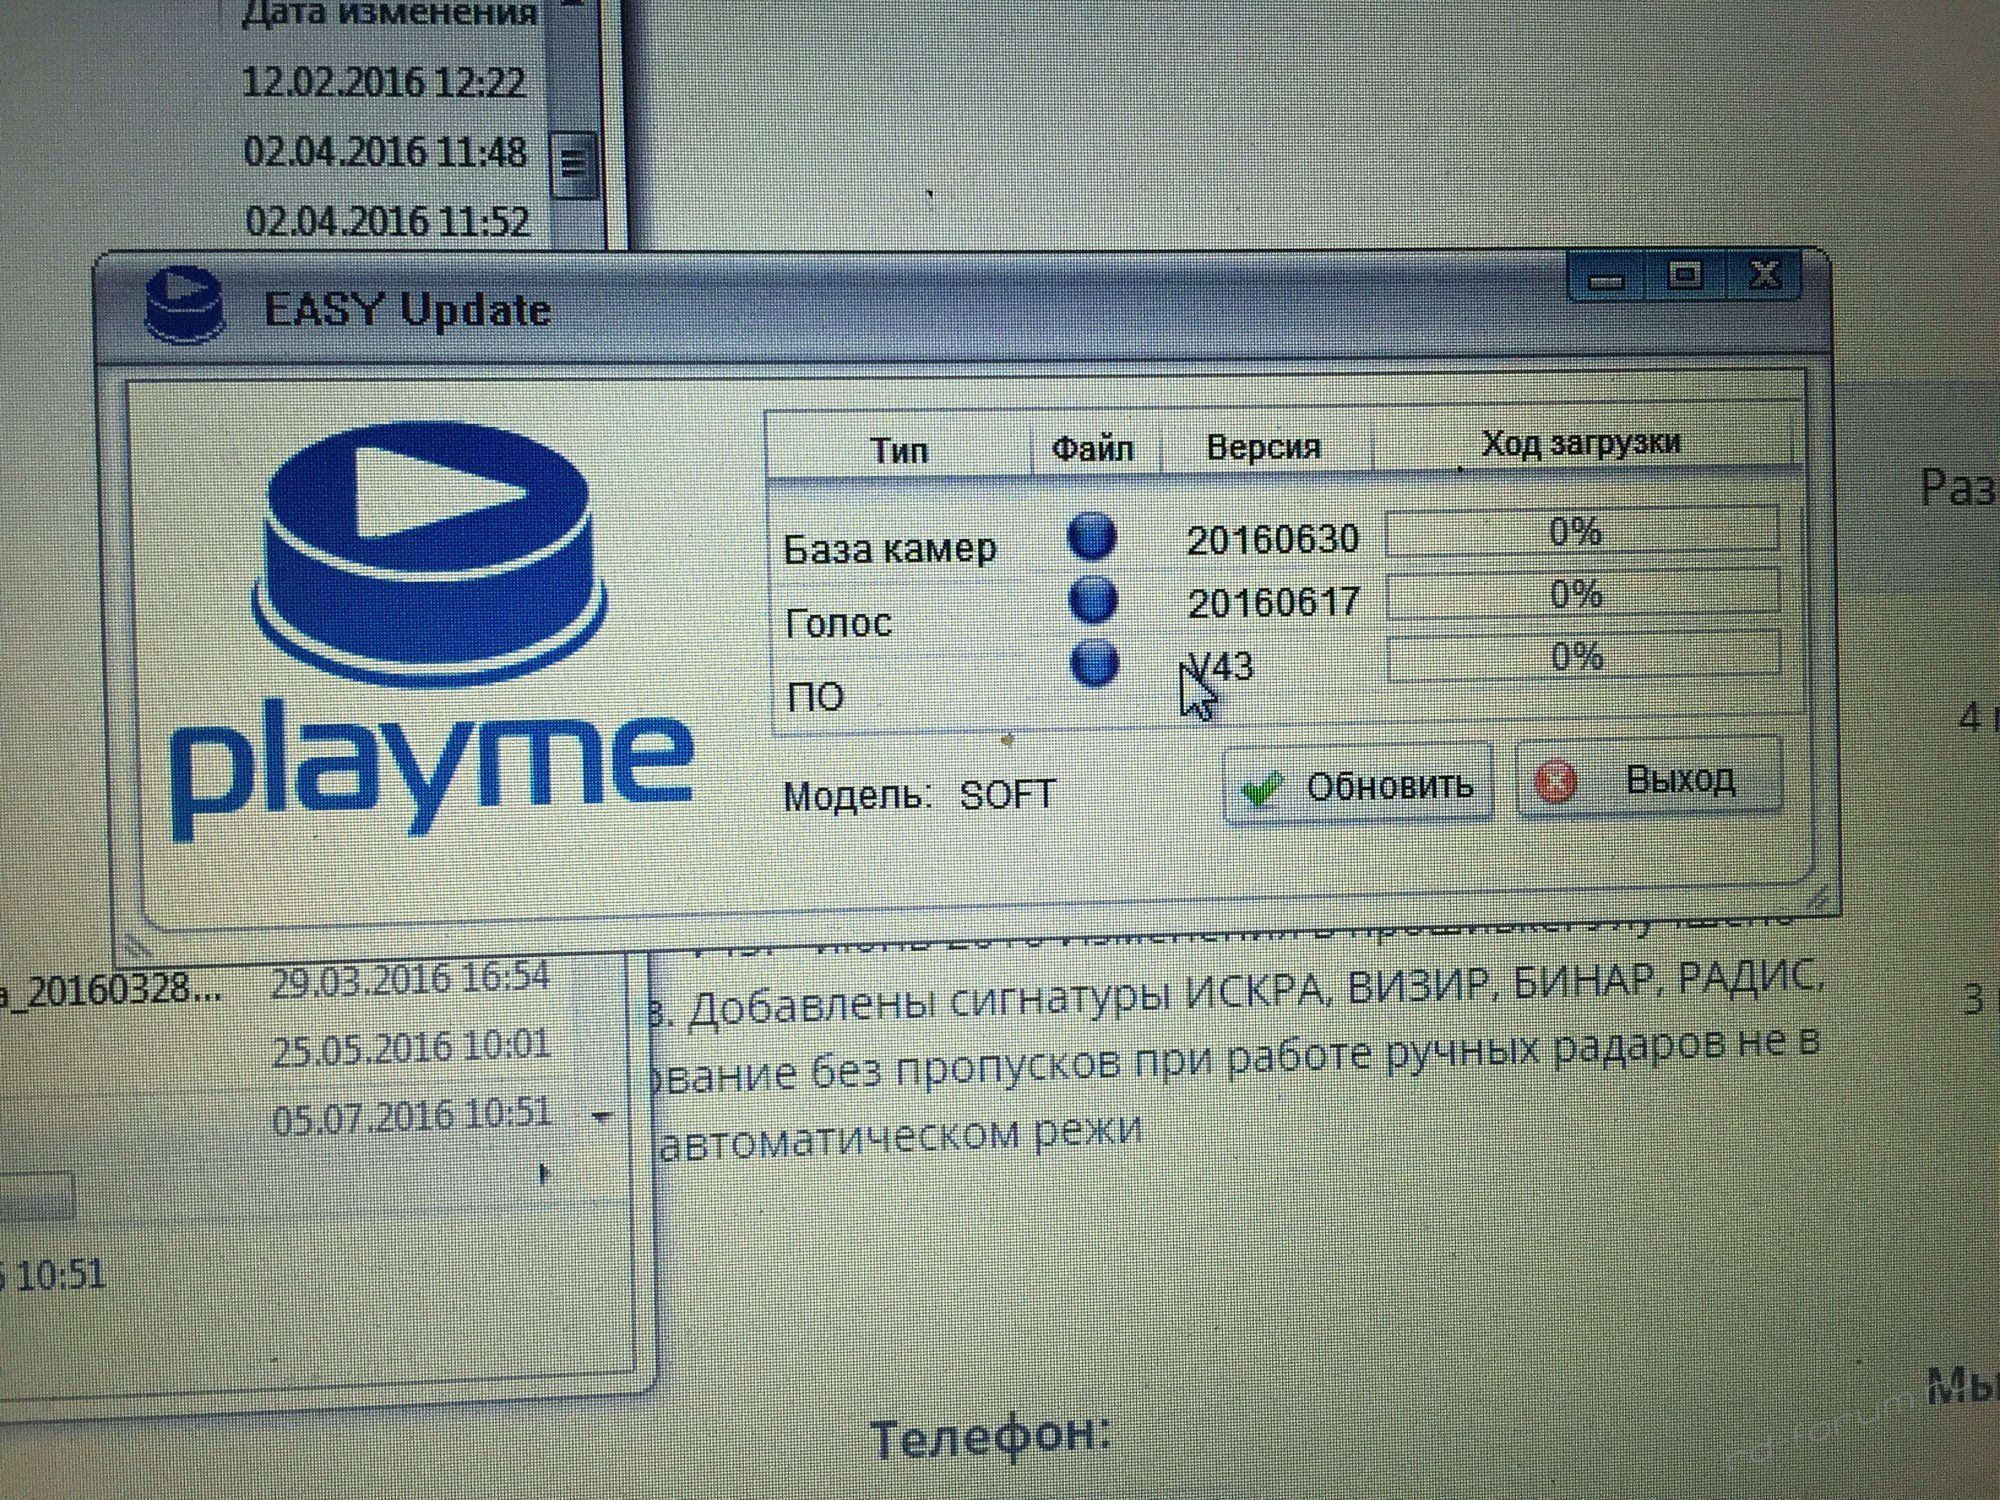
Task: Select version value 20160630
Action: point(1273,540)
